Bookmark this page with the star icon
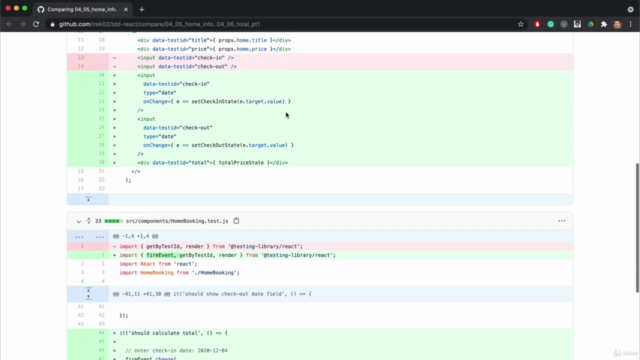Screen dimensions: 640x360 point(520,24)
